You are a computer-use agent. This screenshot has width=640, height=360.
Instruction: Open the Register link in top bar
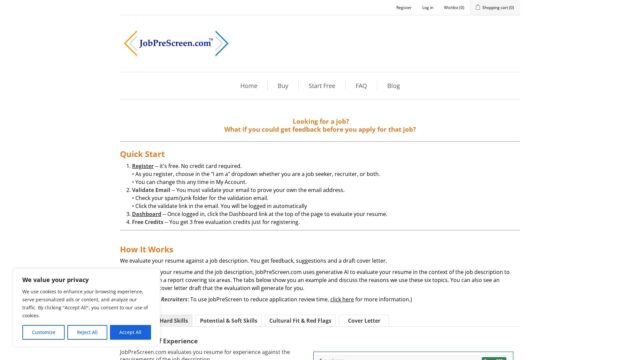pyautogui.click(x=403, y=8)
